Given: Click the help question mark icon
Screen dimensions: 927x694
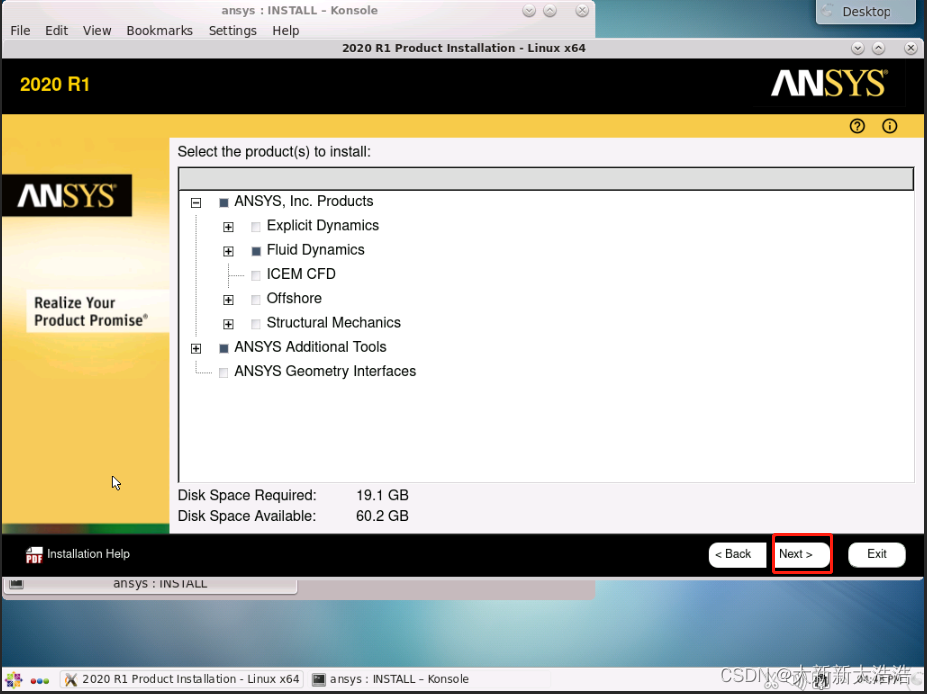Looking at the screenshot, I should (857, 126).
